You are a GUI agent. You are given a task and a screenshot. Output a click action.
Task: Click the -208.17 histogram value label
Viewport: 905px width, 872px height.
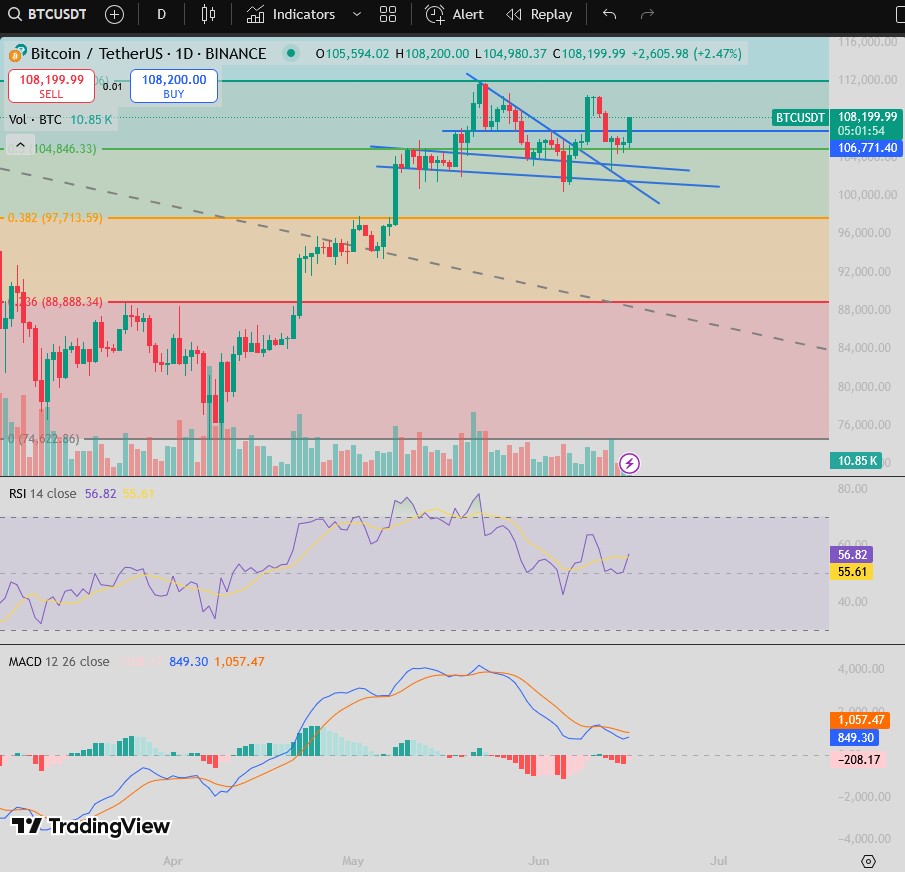click(859, 759)
